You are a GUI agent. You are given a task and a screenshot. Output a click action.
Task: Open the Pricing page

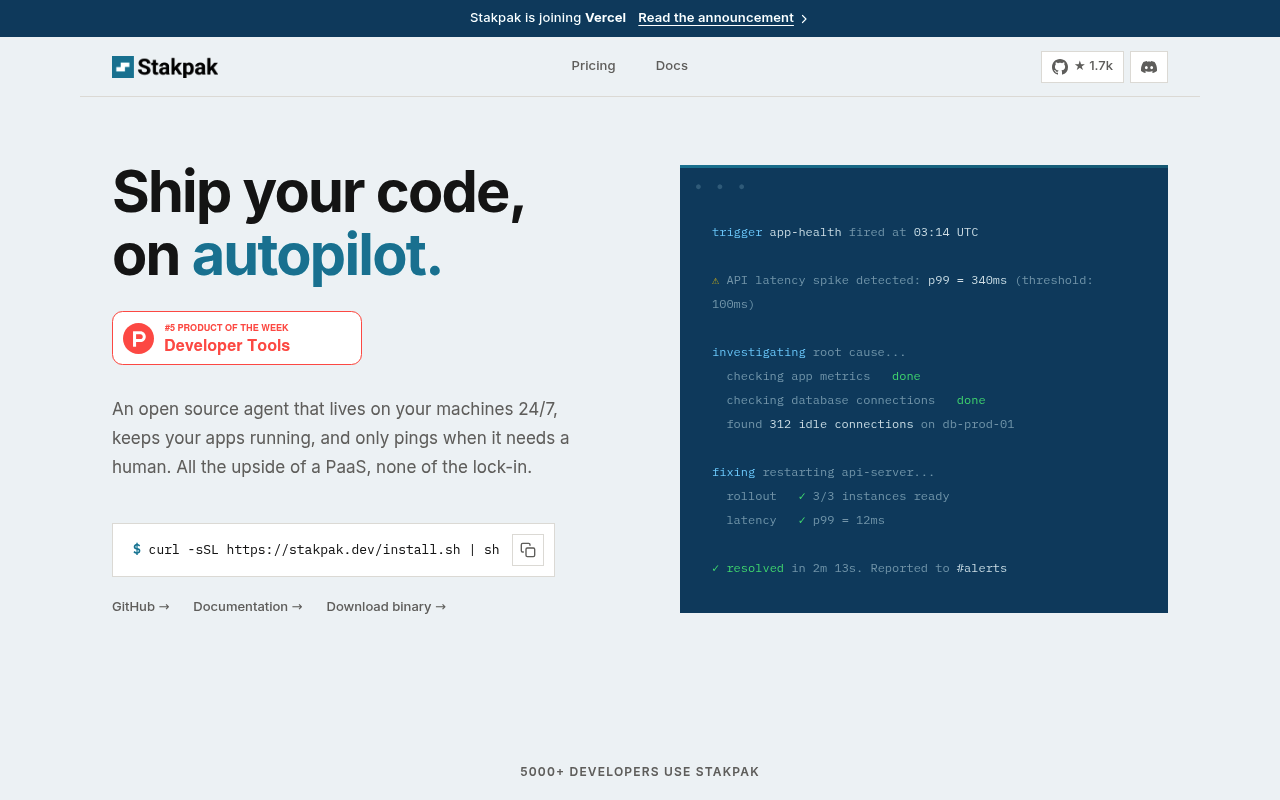[x=593, y=66]
